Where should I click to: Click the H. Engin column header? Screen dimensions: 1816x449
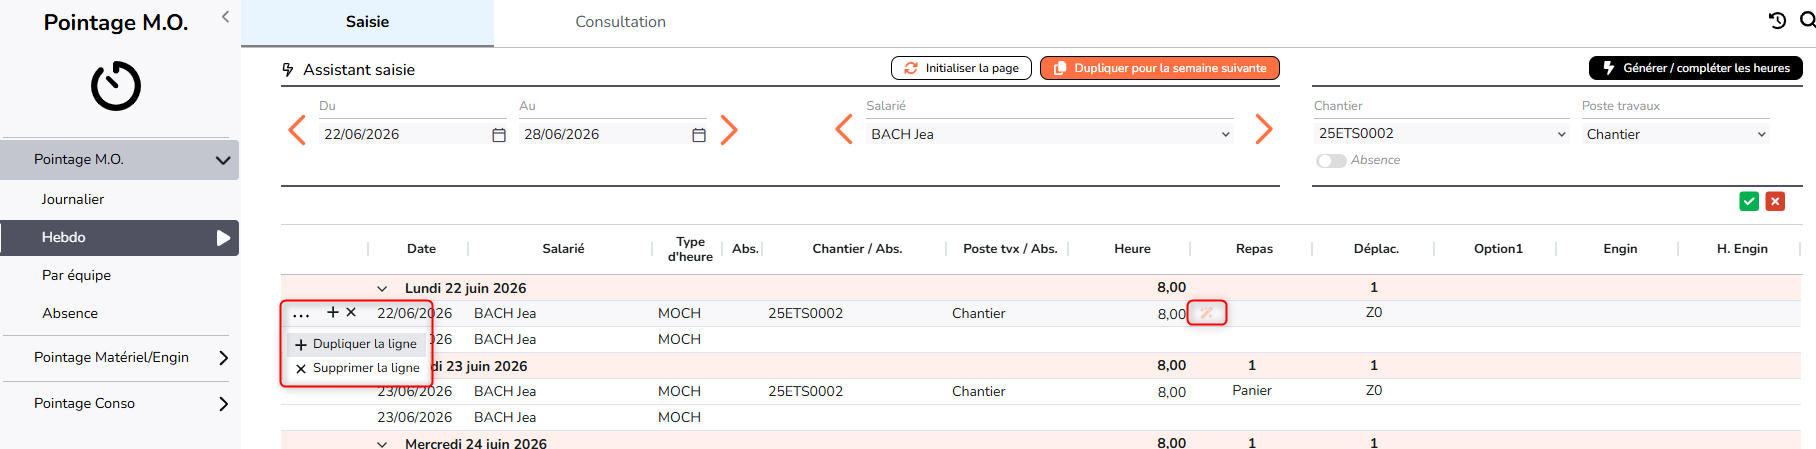coord(1742,249)
